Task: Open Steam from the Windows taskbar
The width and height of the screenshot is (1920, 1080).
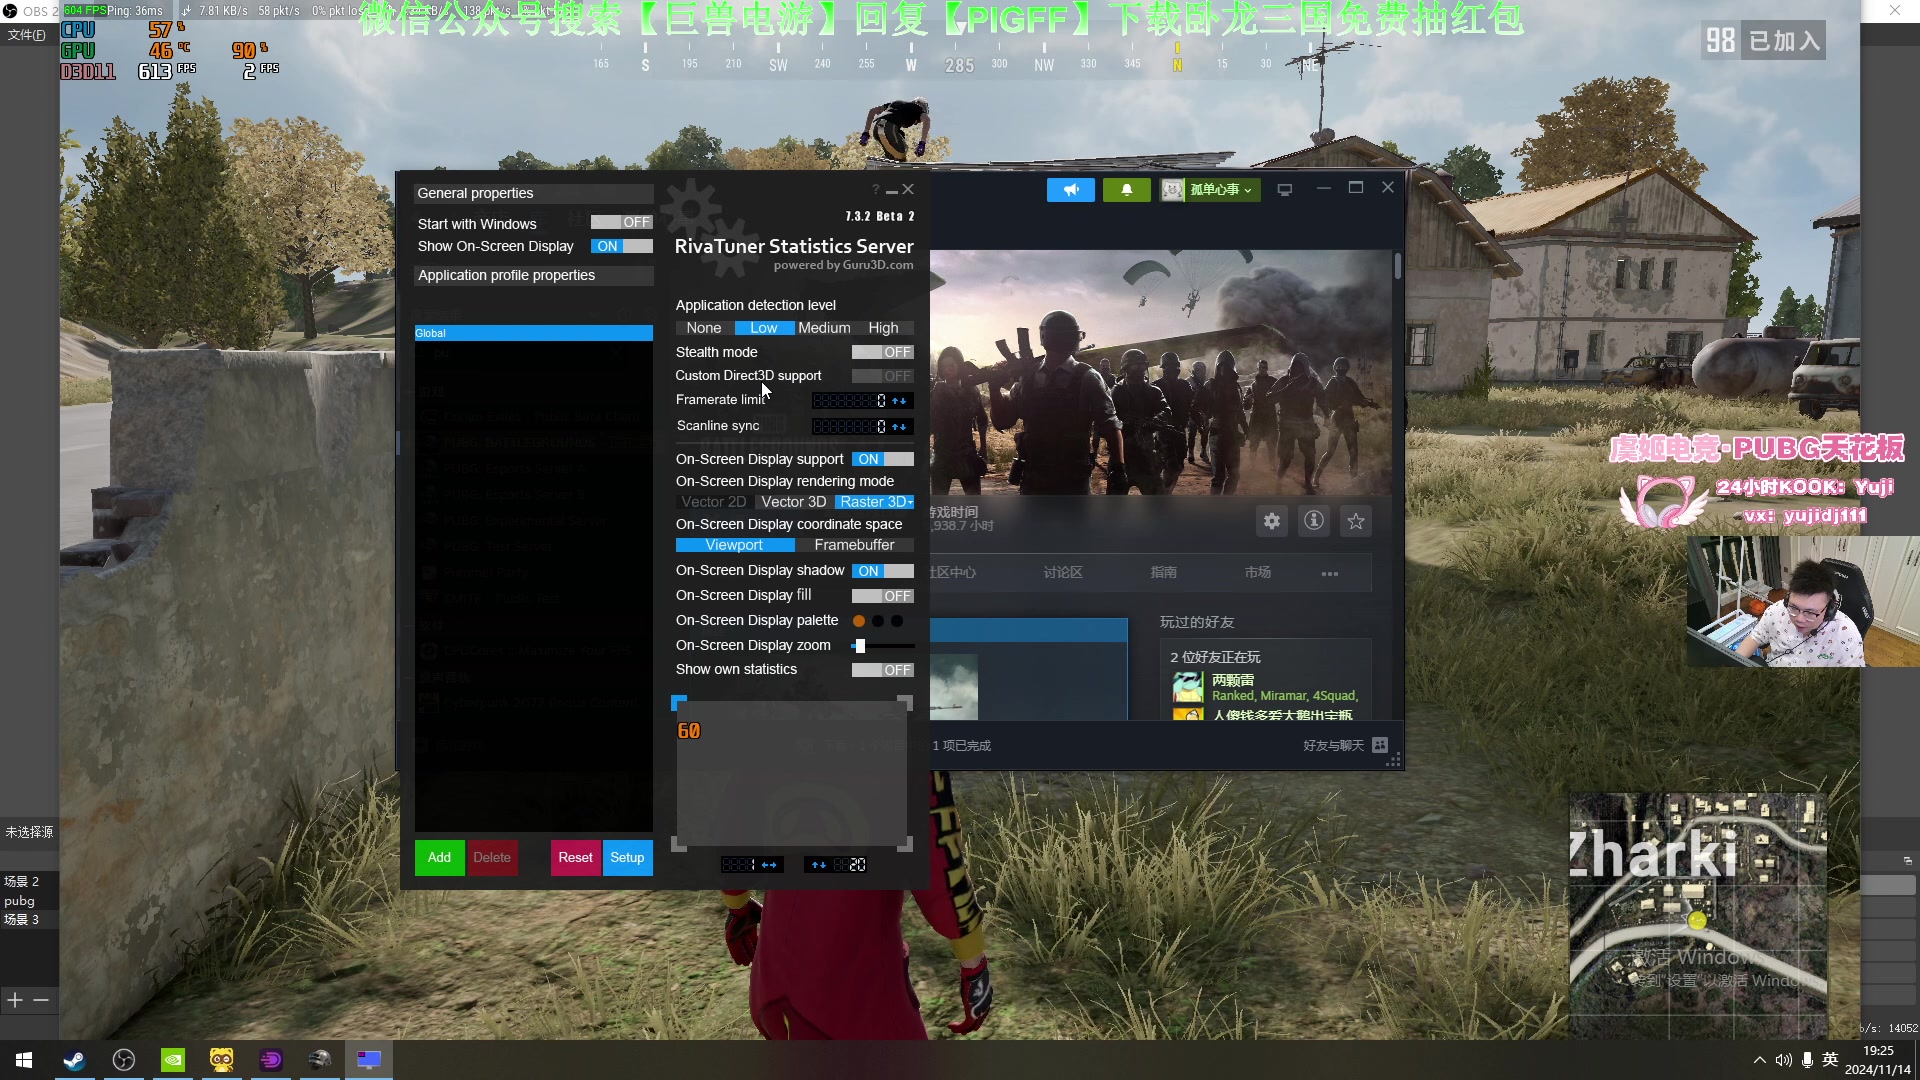Action: coord(74,1060)
